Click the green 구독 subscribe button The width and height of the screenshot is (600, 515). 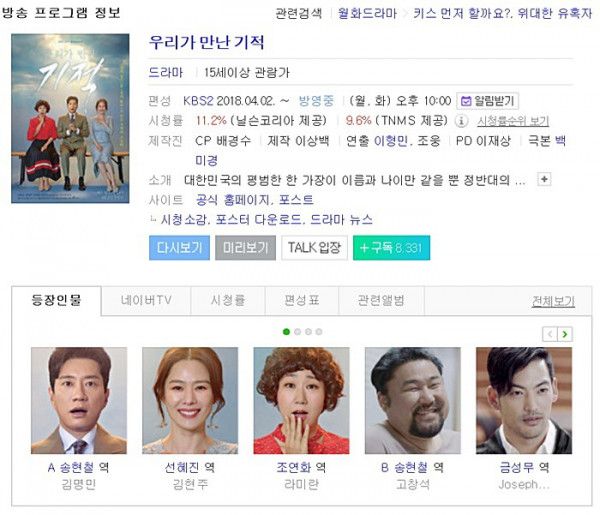pyautogui.click(x=391, y=248)
